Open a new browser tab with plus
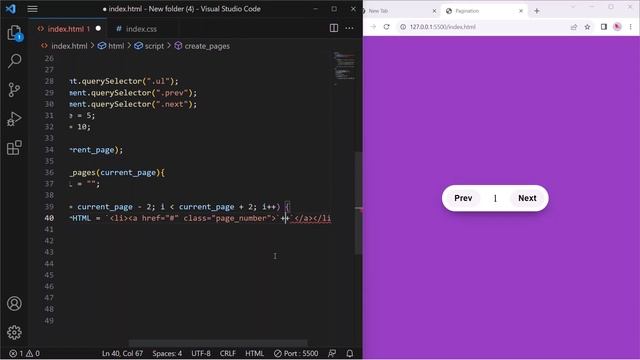The height and width of the screenshot is (360, 640). point(537,11)
